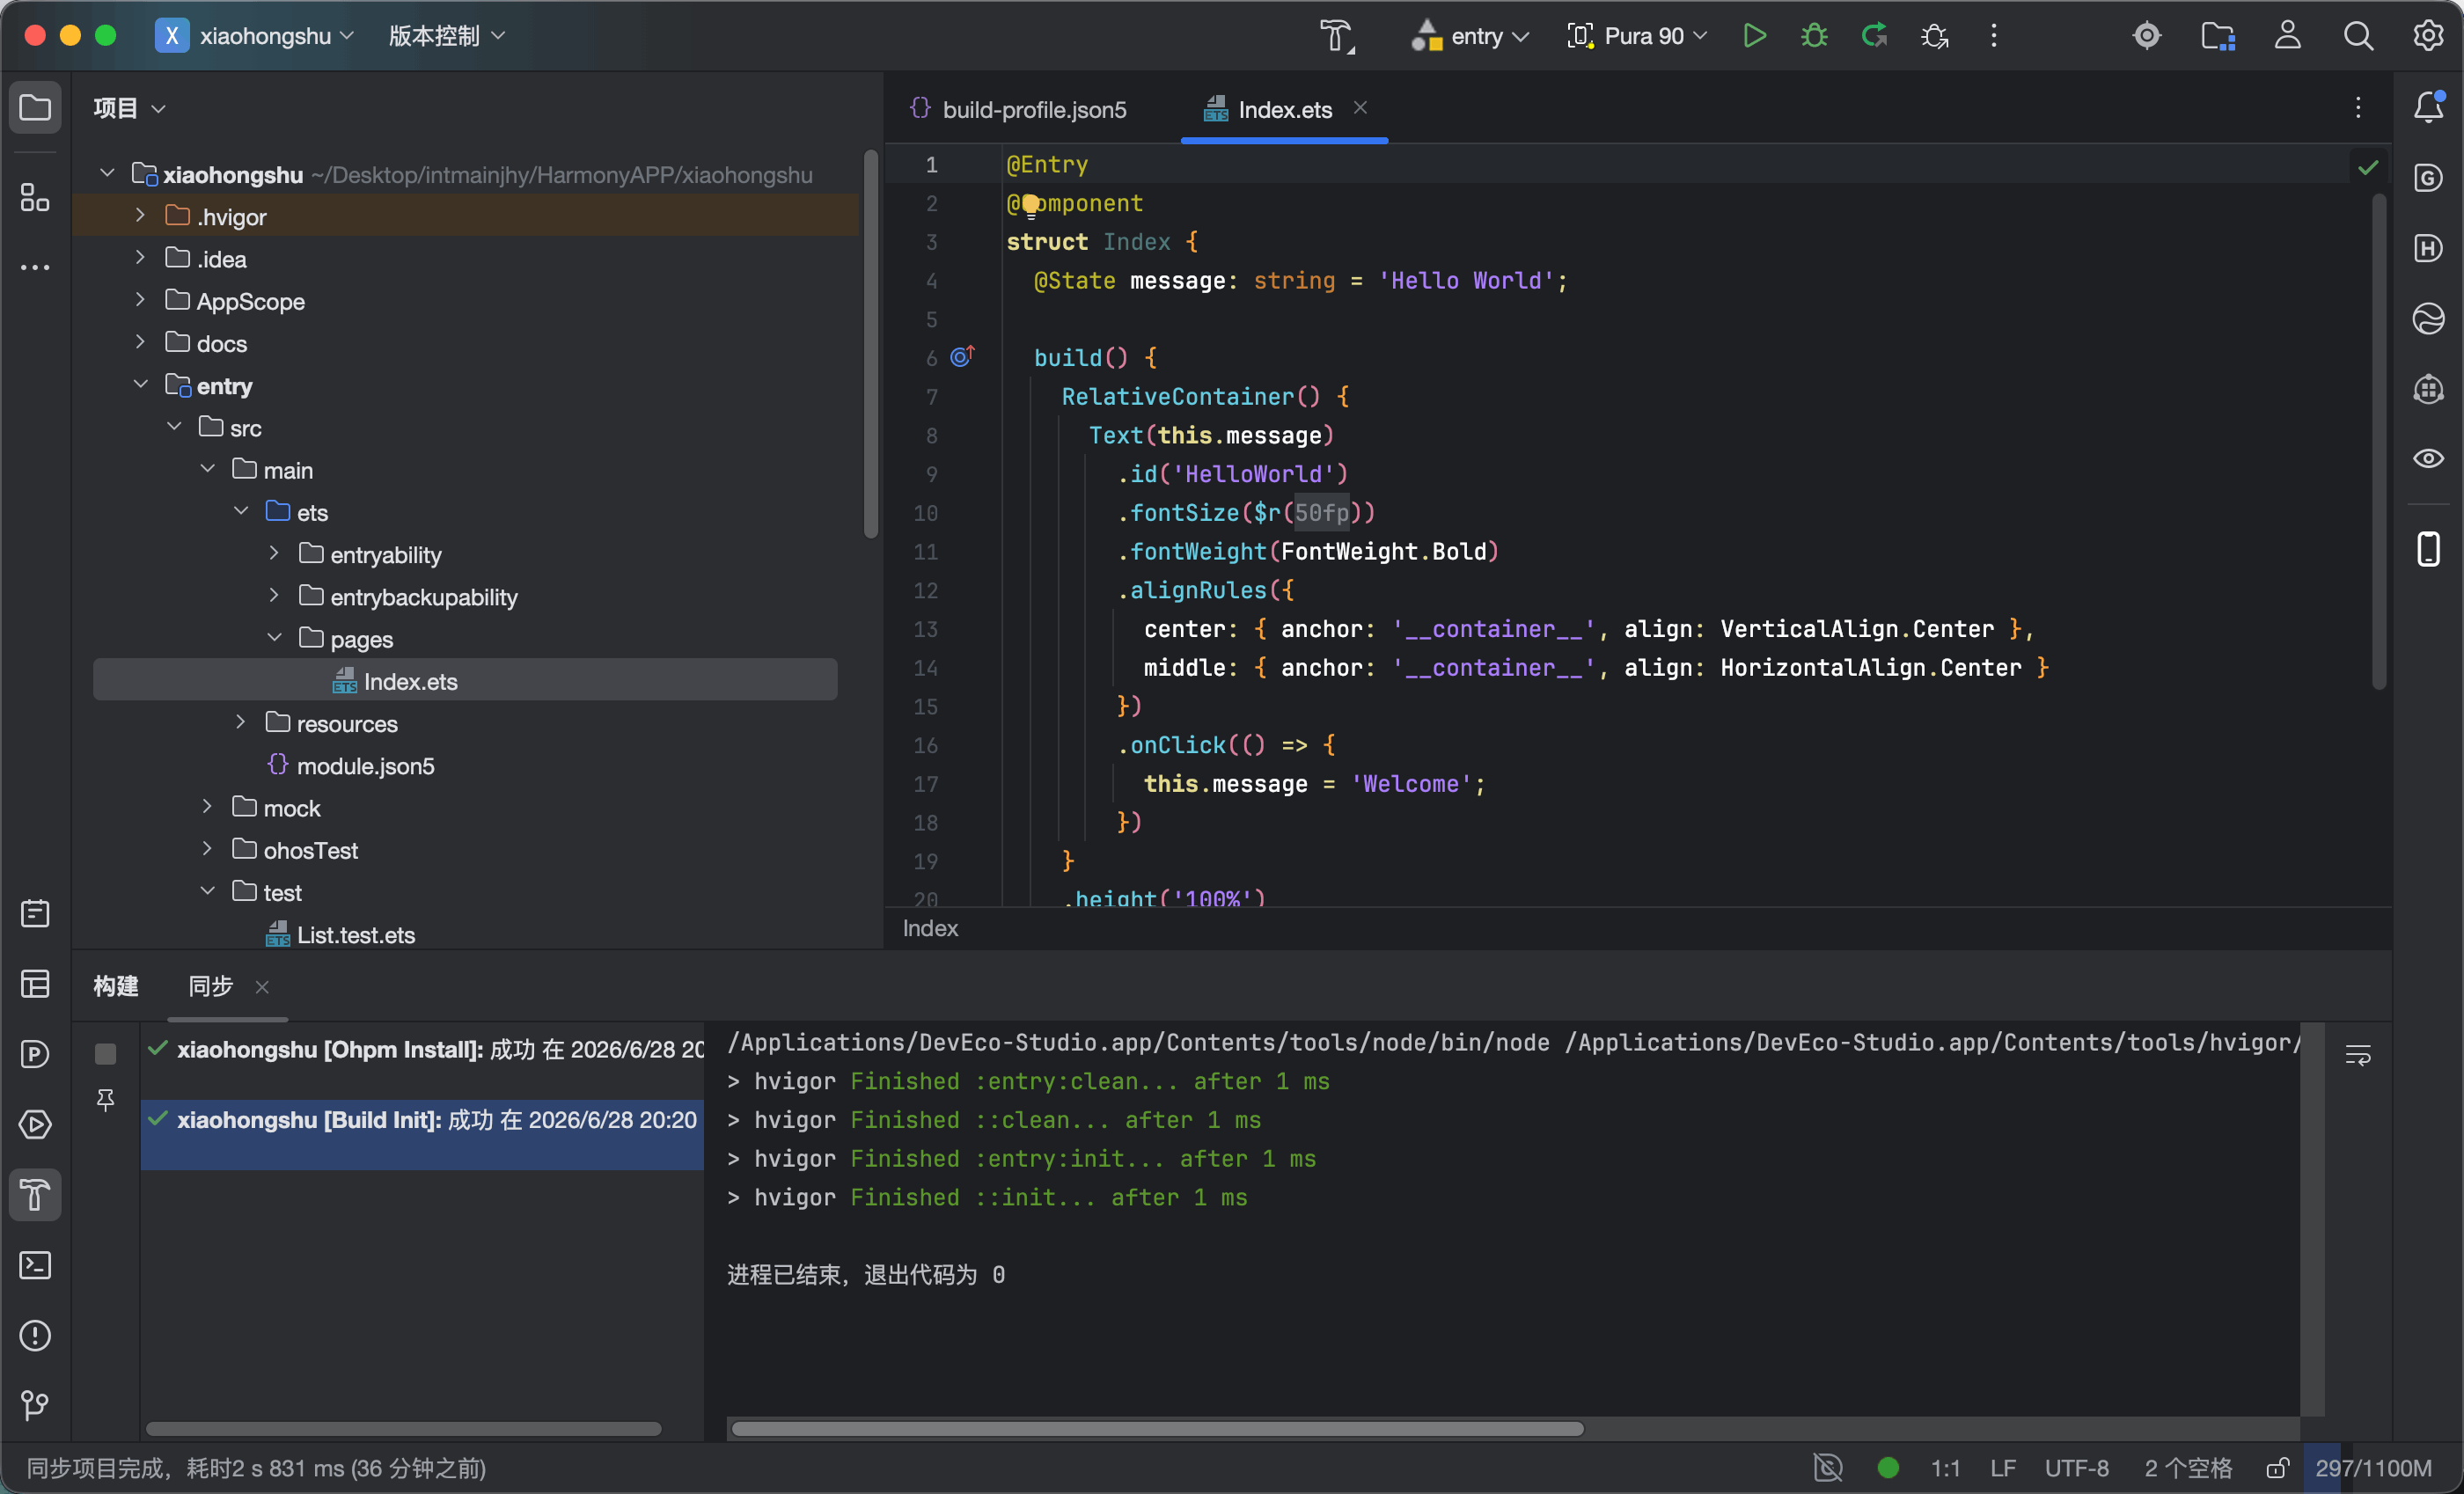
Task: Open the xiaohongshu project dropdown
Action: click(256, 36)
